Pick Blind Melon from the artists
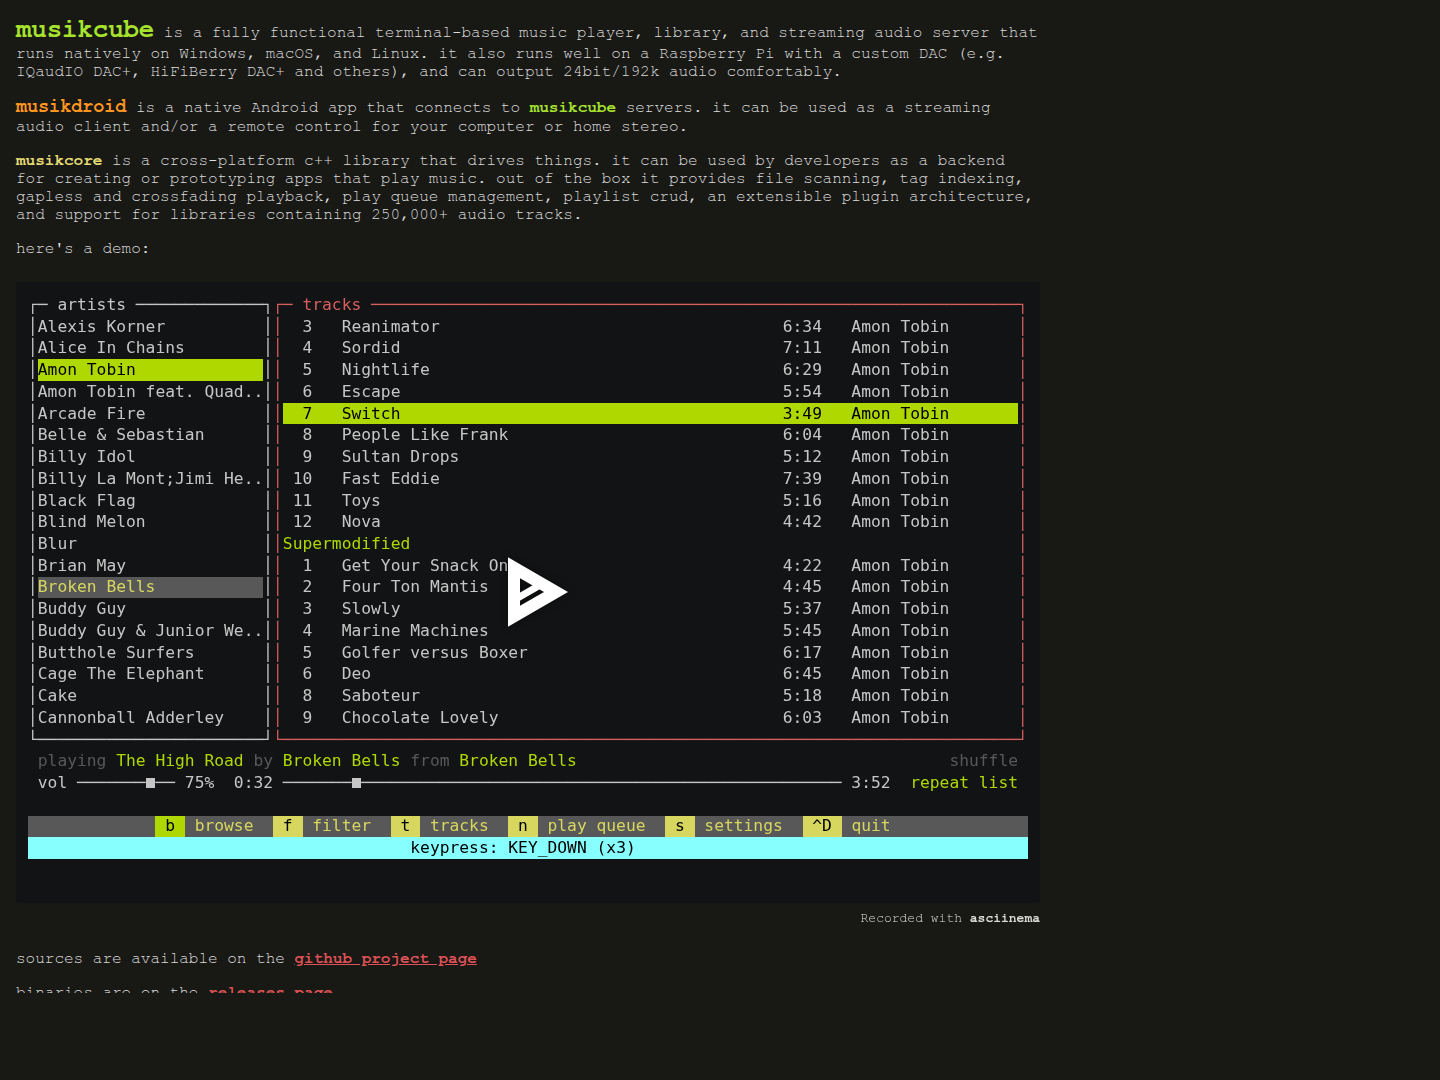 click(150, 522)
